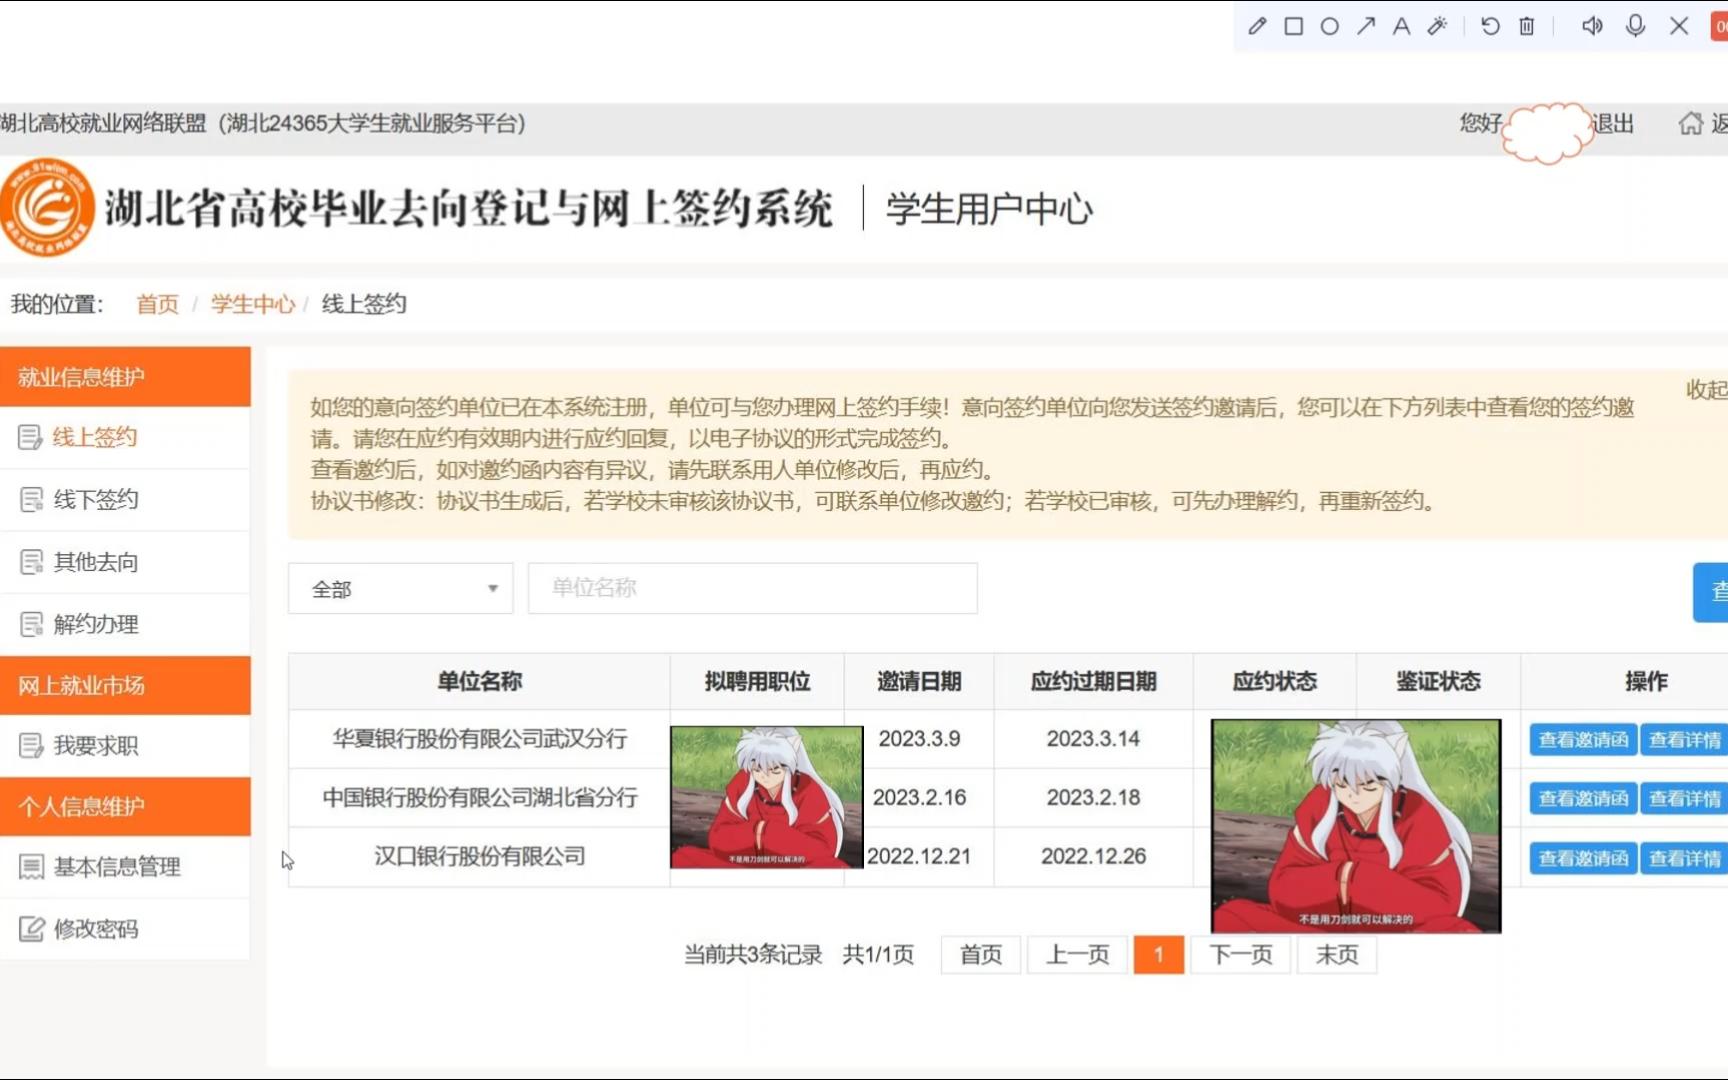The height and width of the screenshot is (1080, 1728).
Task: Click the 单位名称 search input field
Action: point(753,588)
